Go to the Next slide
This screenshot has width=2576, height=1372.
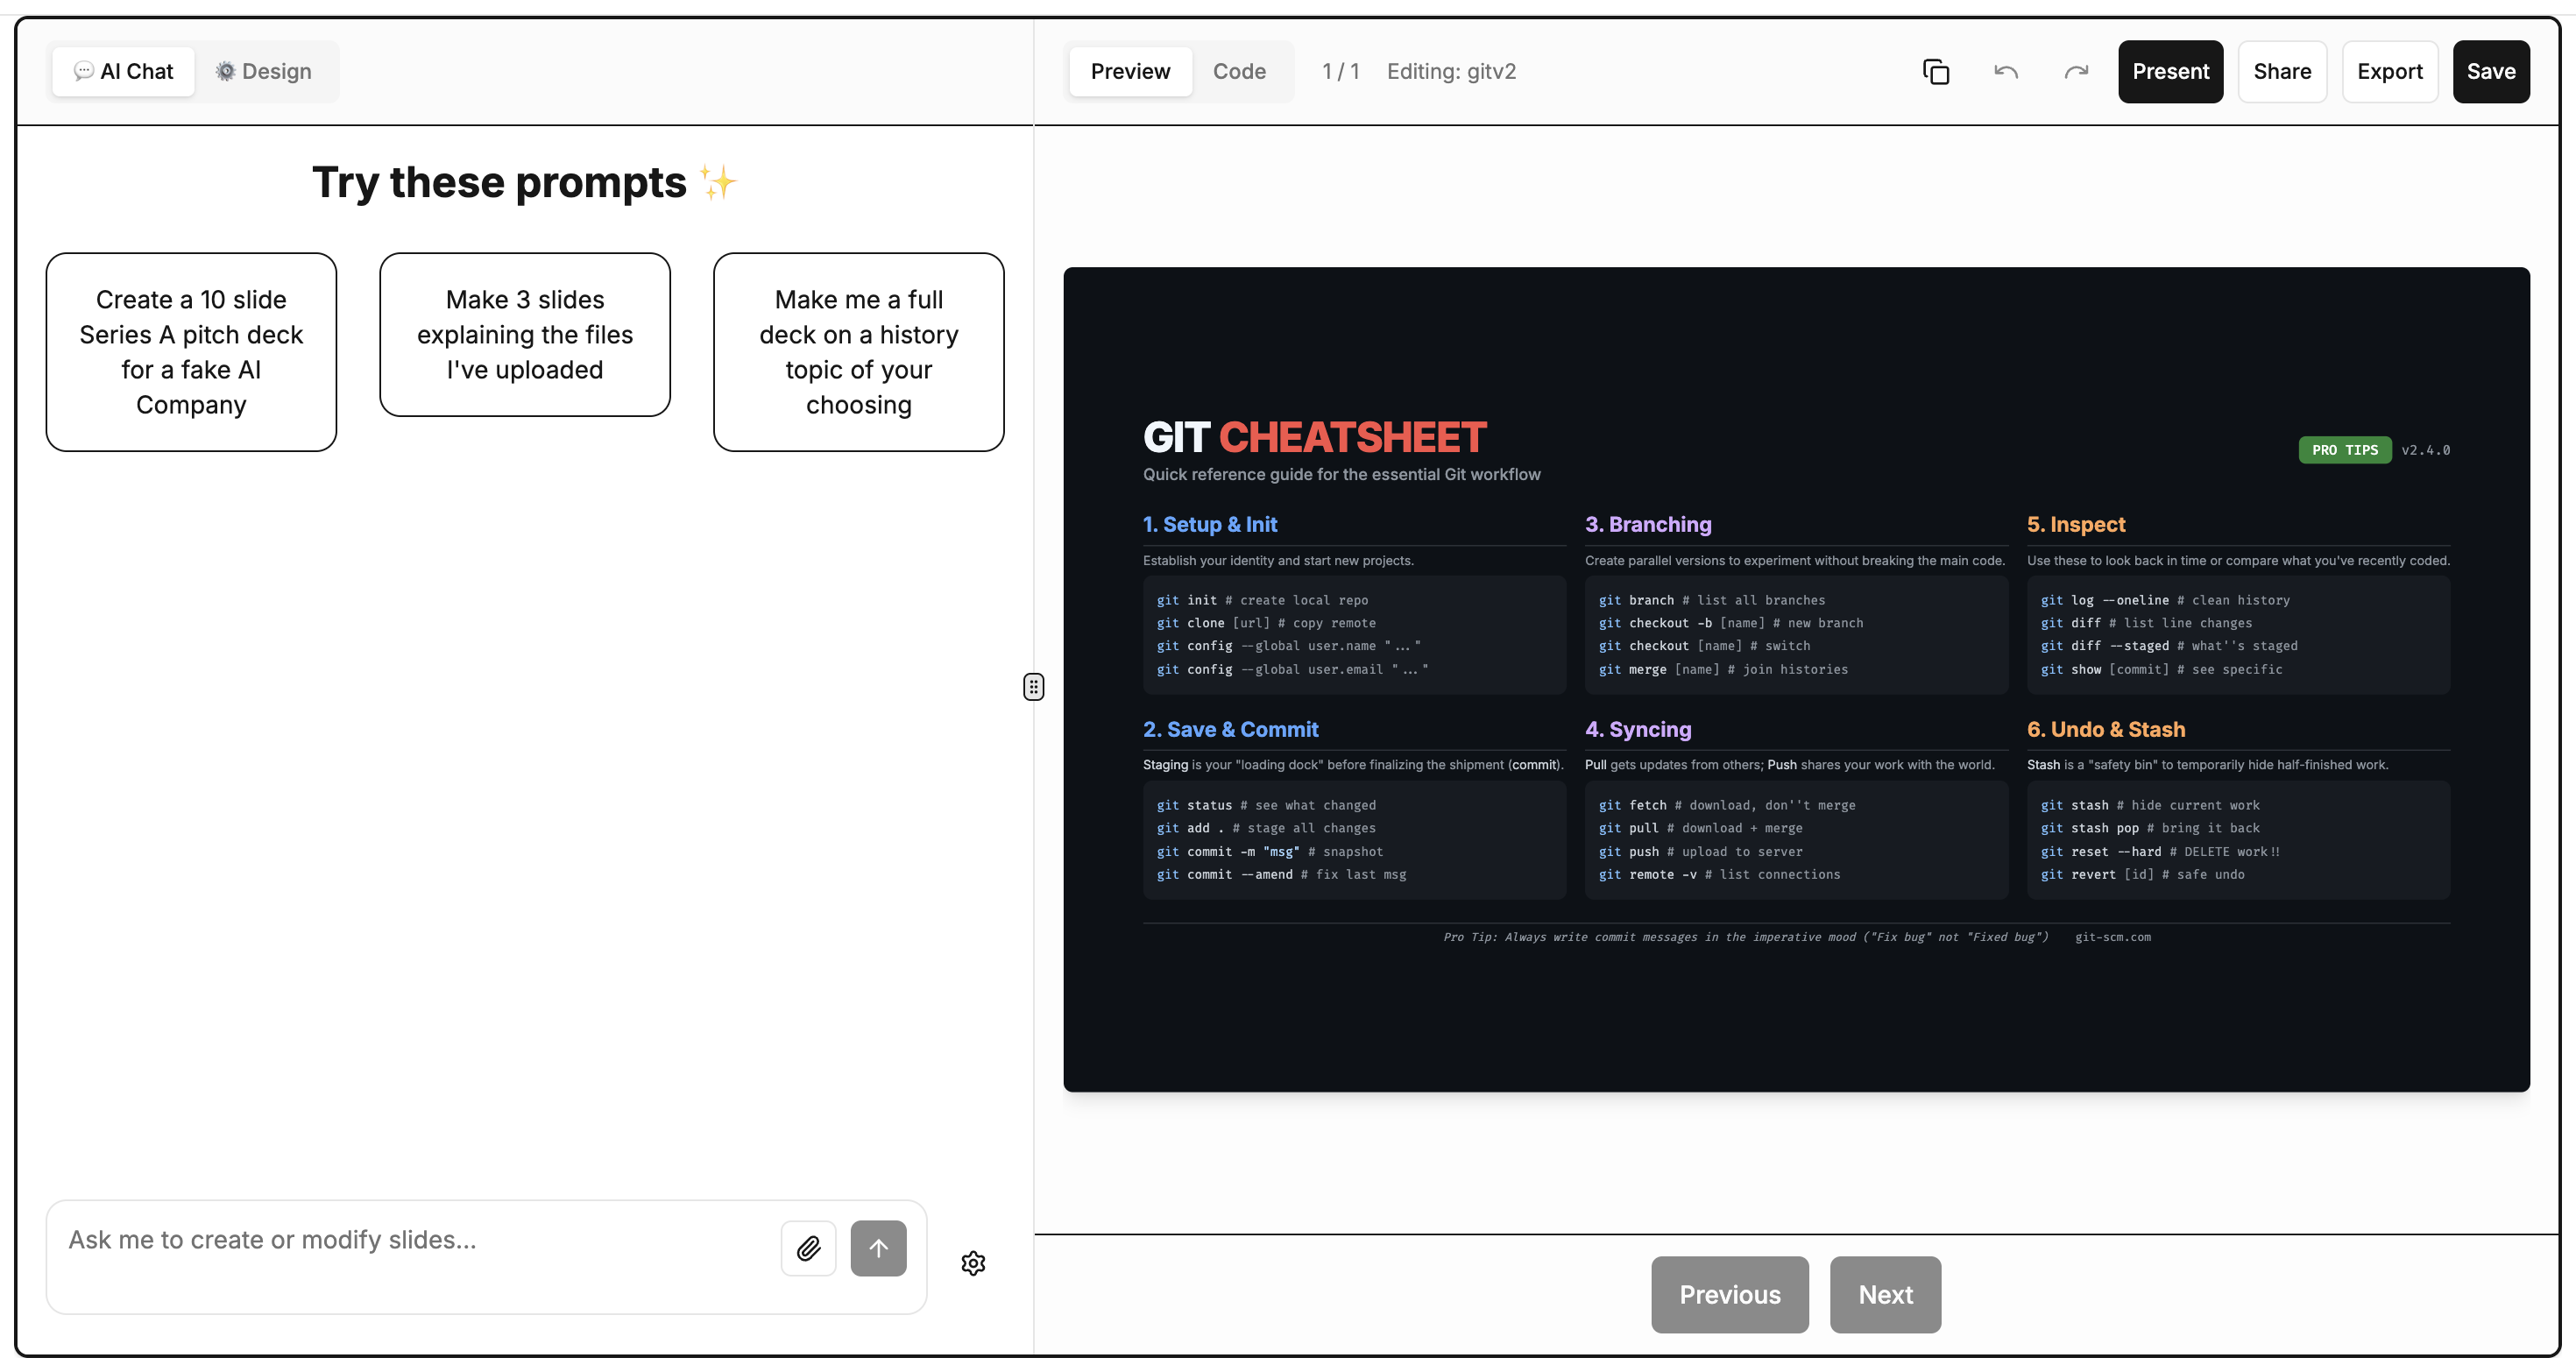(1885, 1294)
